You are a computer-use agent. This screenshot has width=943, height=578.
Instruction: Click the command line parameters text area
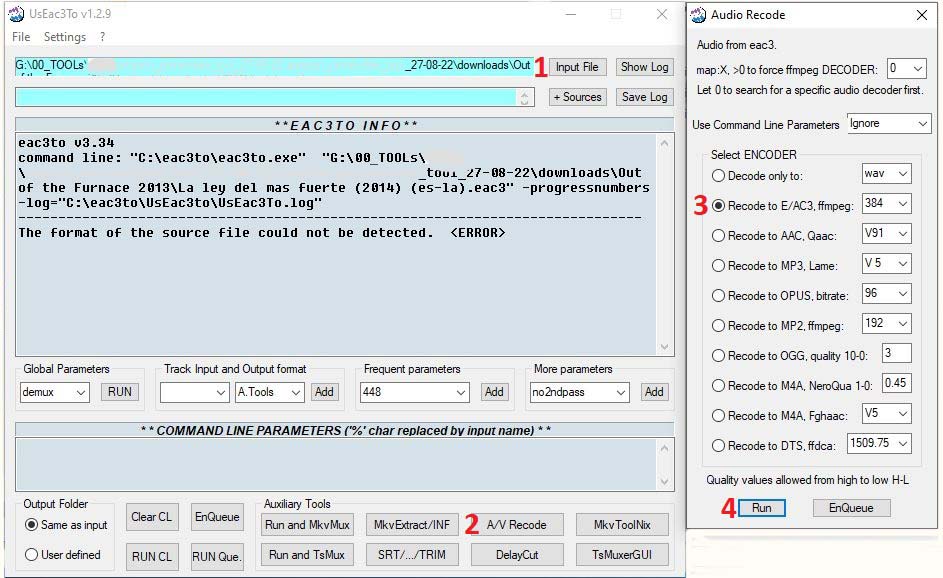click(x=336, y=464)
